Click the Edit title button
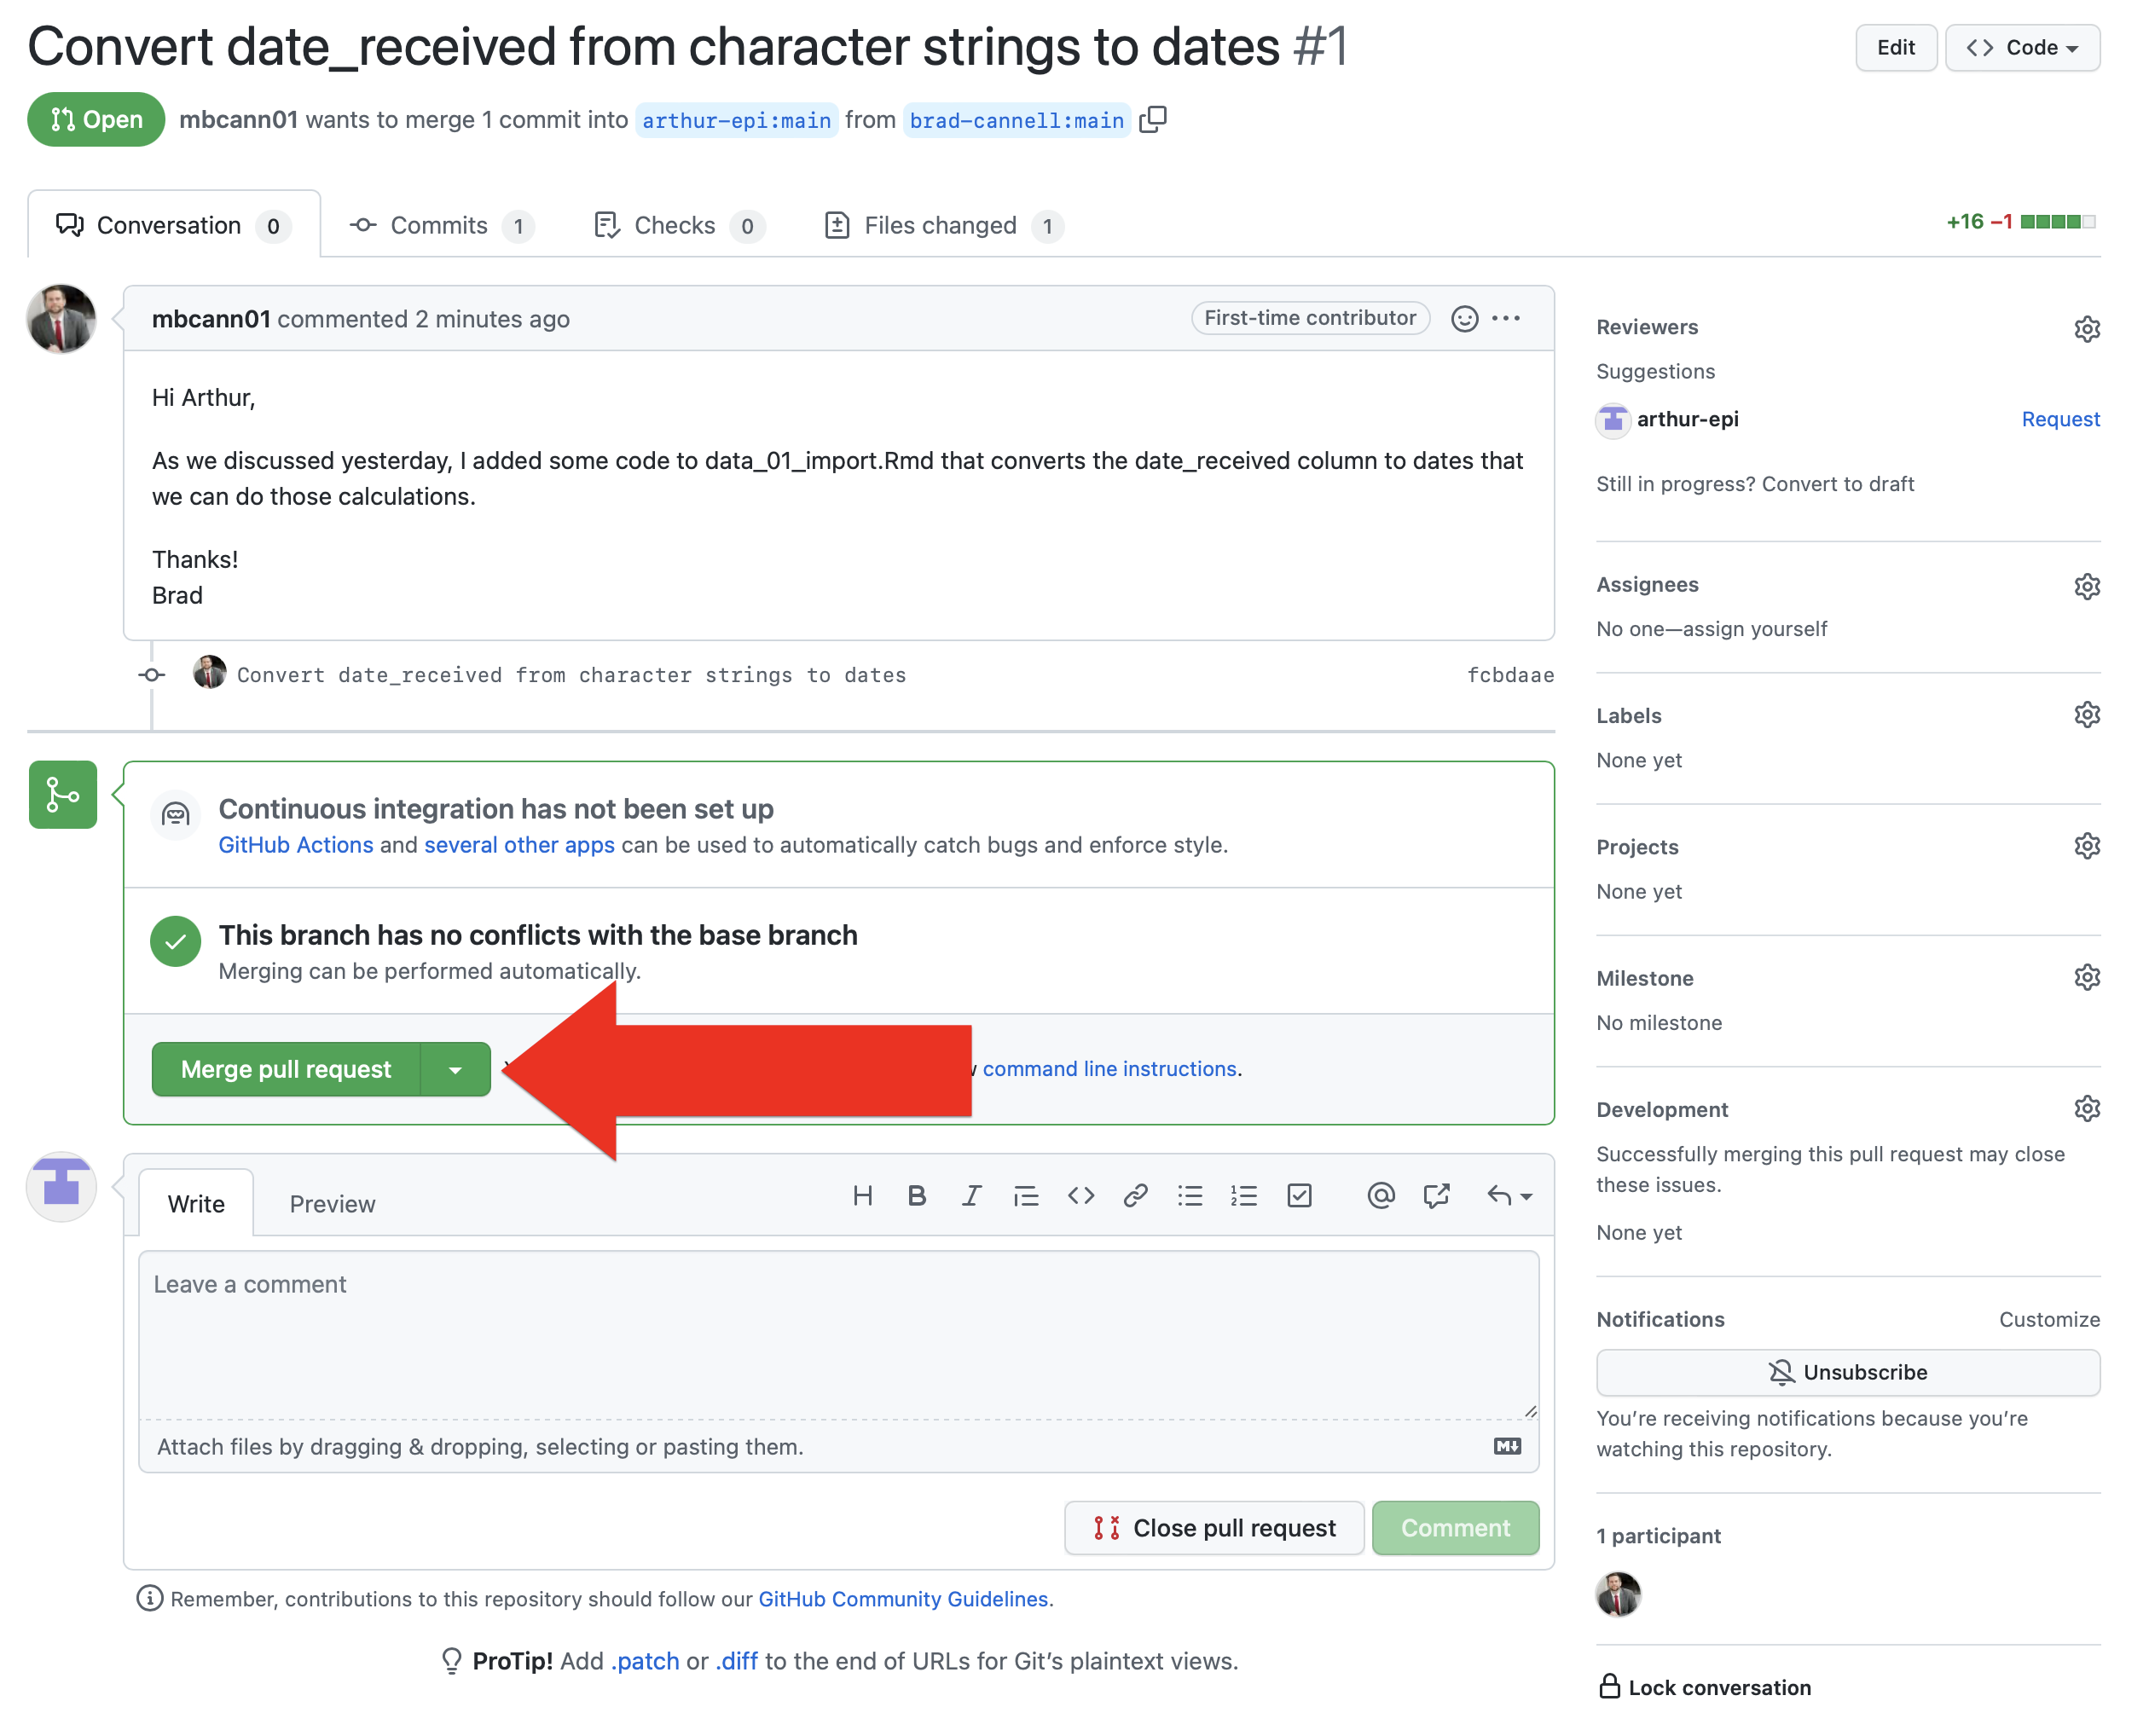The image size is (2149, 1736). [x=1895, y=47]
